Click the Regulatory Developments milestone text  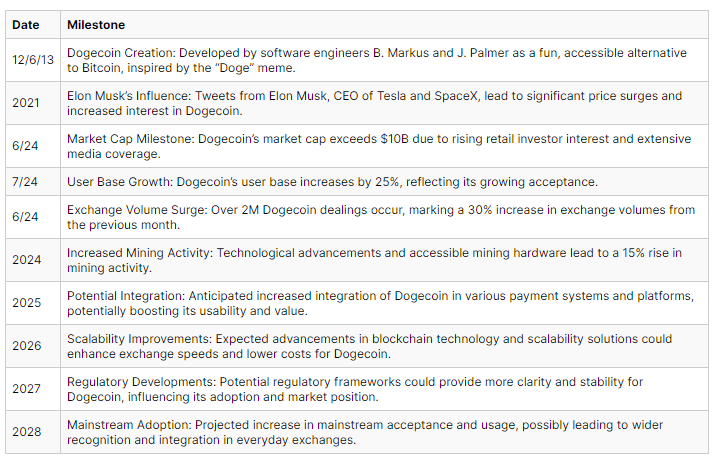coord(355,389)
